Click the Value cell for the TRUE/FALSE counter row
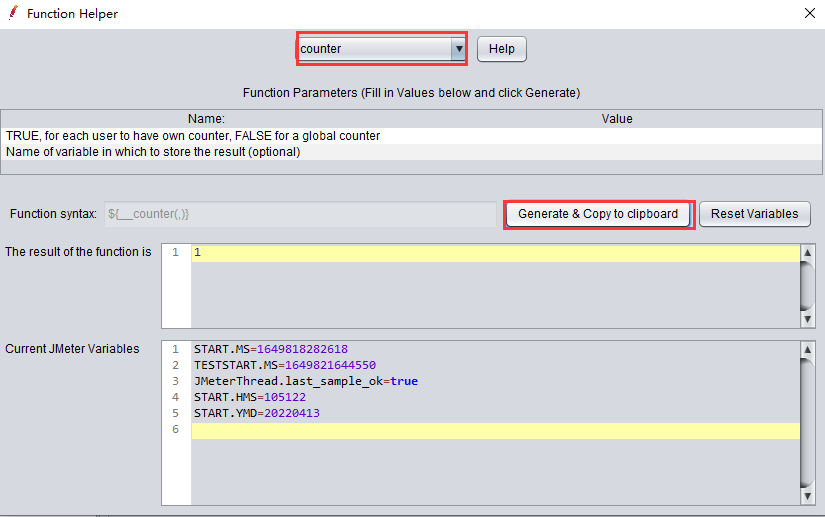 617,136
